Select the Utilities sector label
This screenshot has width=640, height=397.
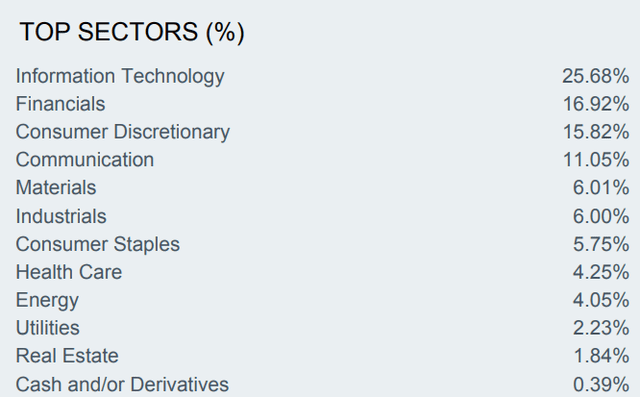47,328
